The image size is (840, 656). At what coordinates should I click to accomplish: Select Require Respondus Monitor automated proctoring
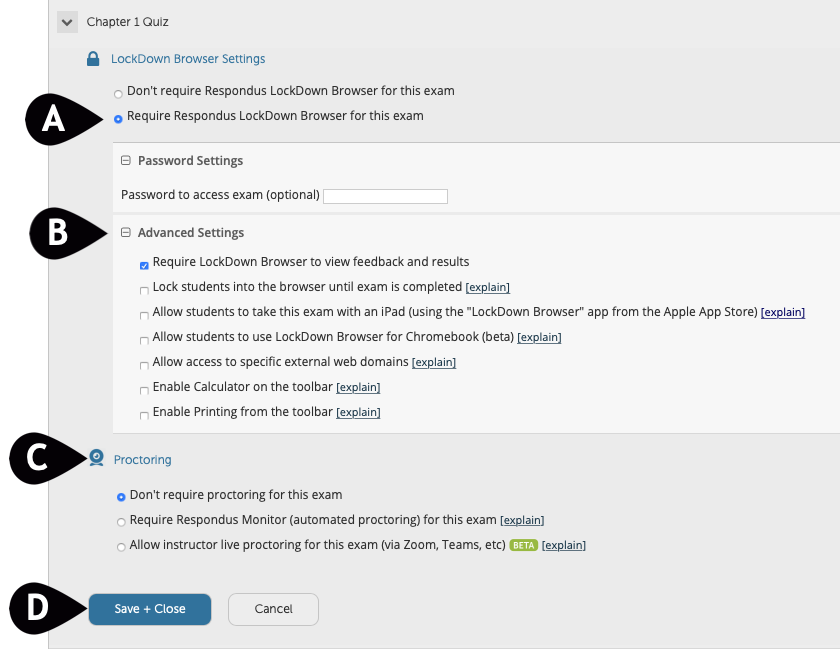point(121,522)
